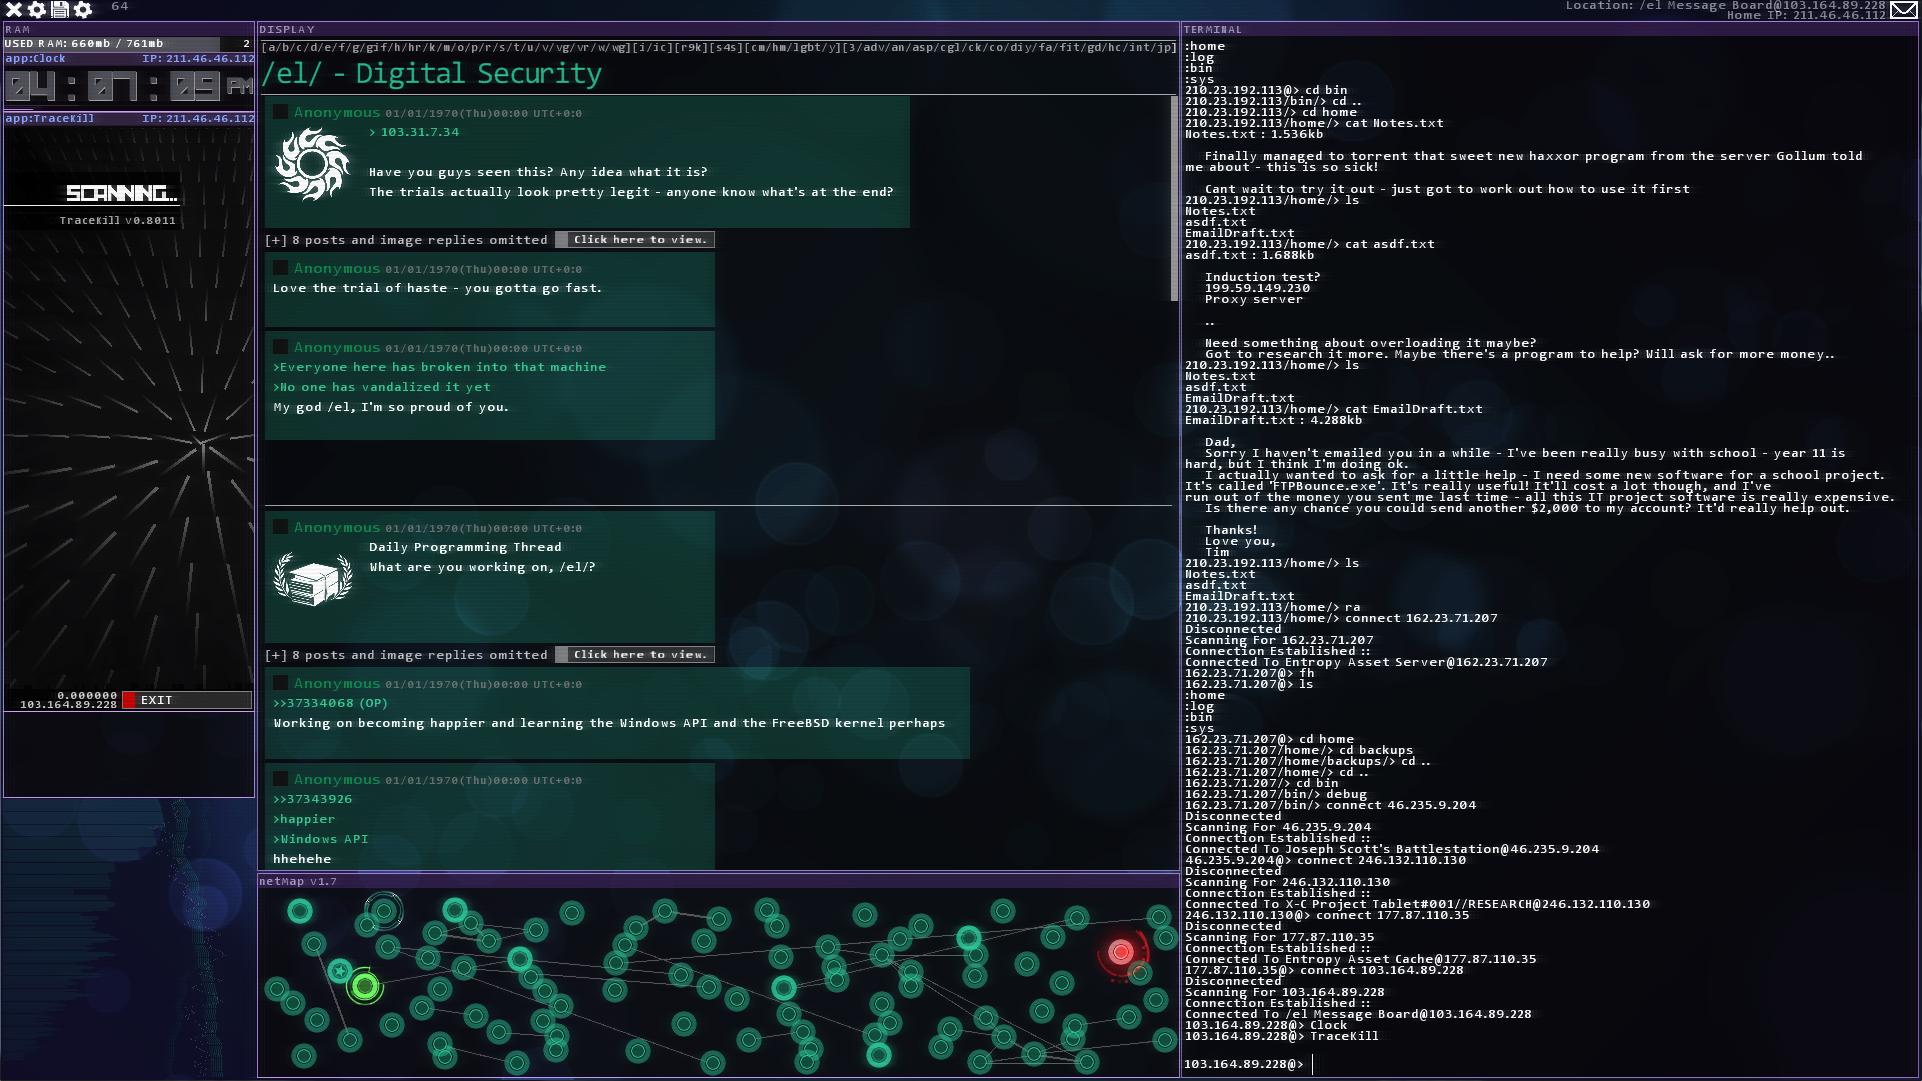
Task: Select the glowing green home node on netMap
Action: pyautogui.click(x=367, y=988)
